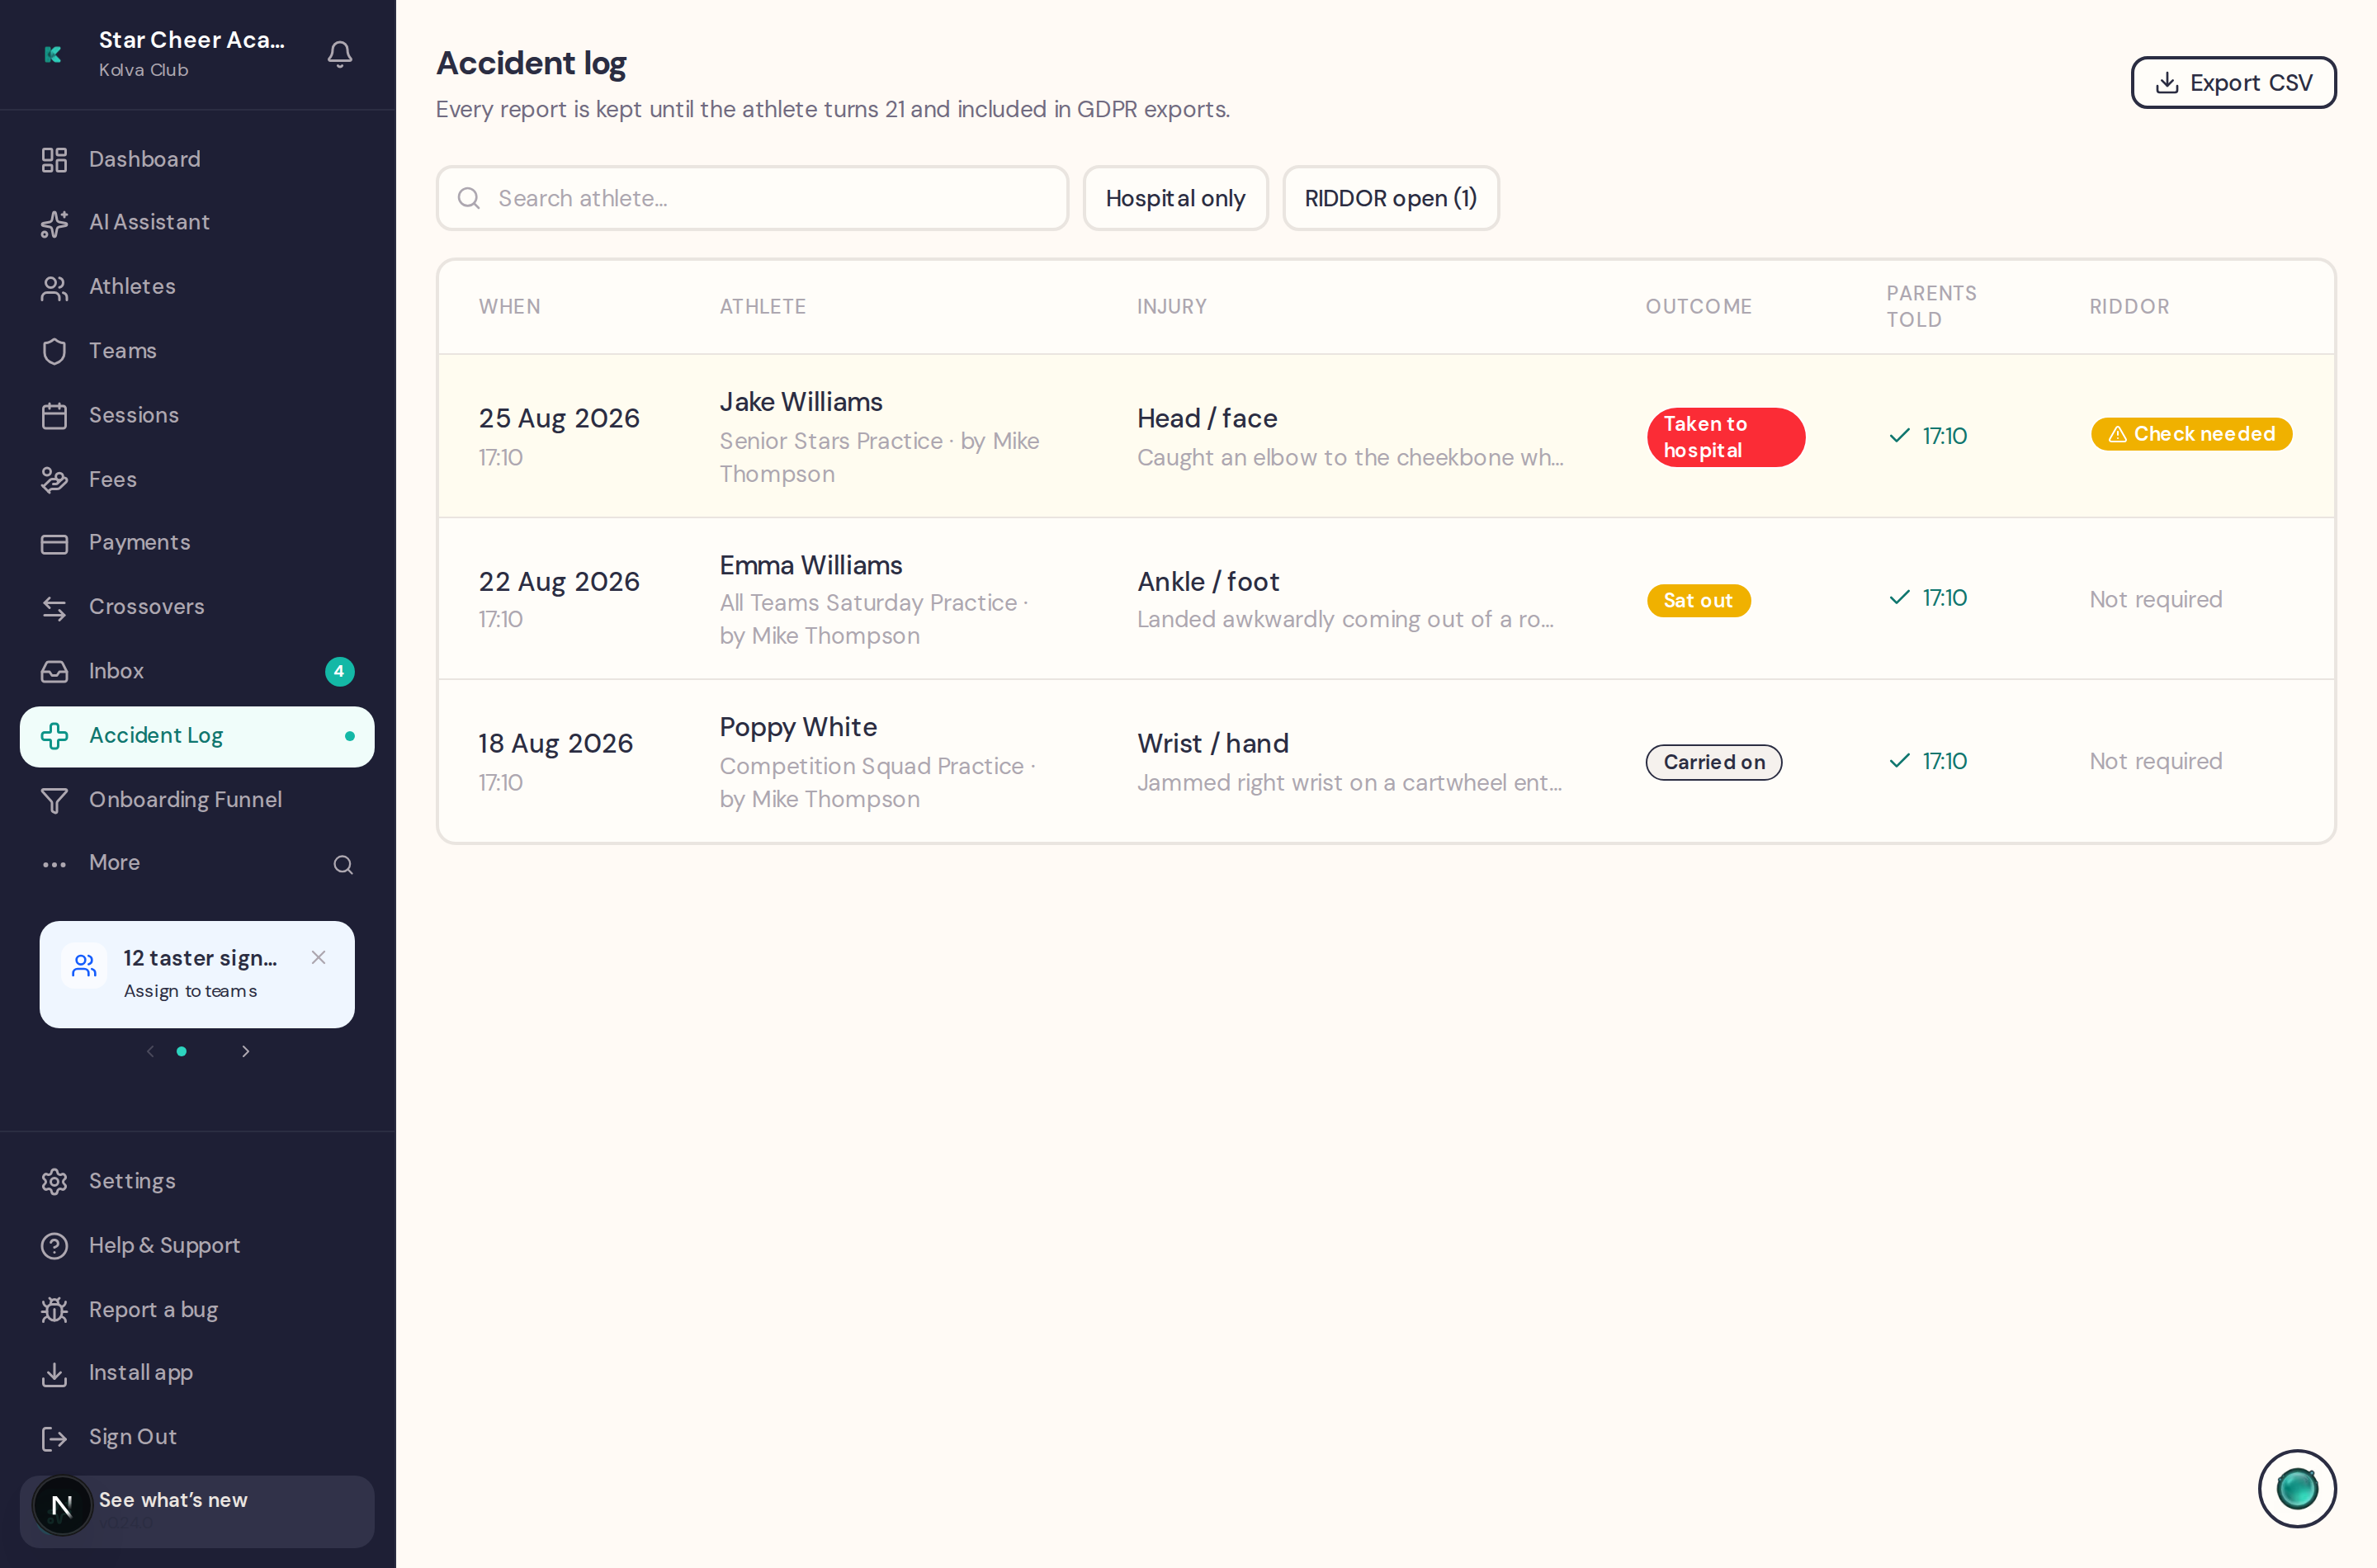The width and height of the screenshot is (2377, 1568).
Task: Toggle the Hospital only filter
Action: point(1175,198)
